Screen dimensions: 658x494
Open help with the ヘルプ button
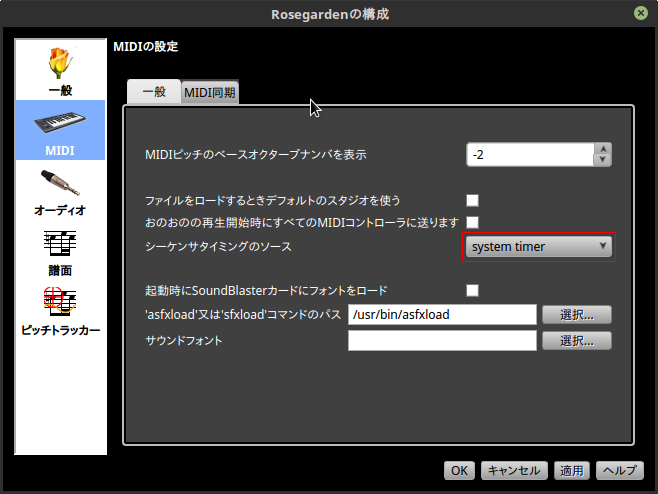coord(619,470)
